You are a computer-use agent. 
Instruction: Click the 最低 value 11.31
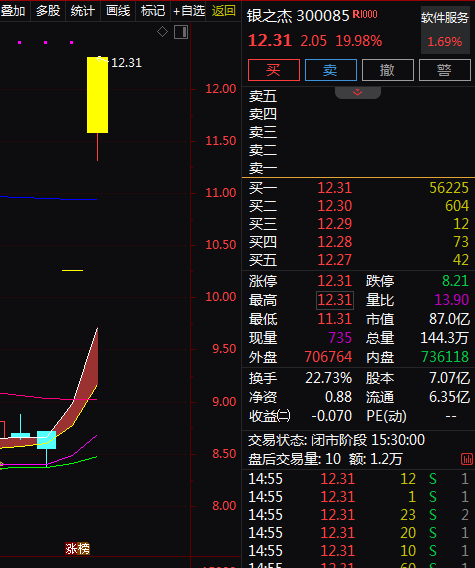coord(335,319)
